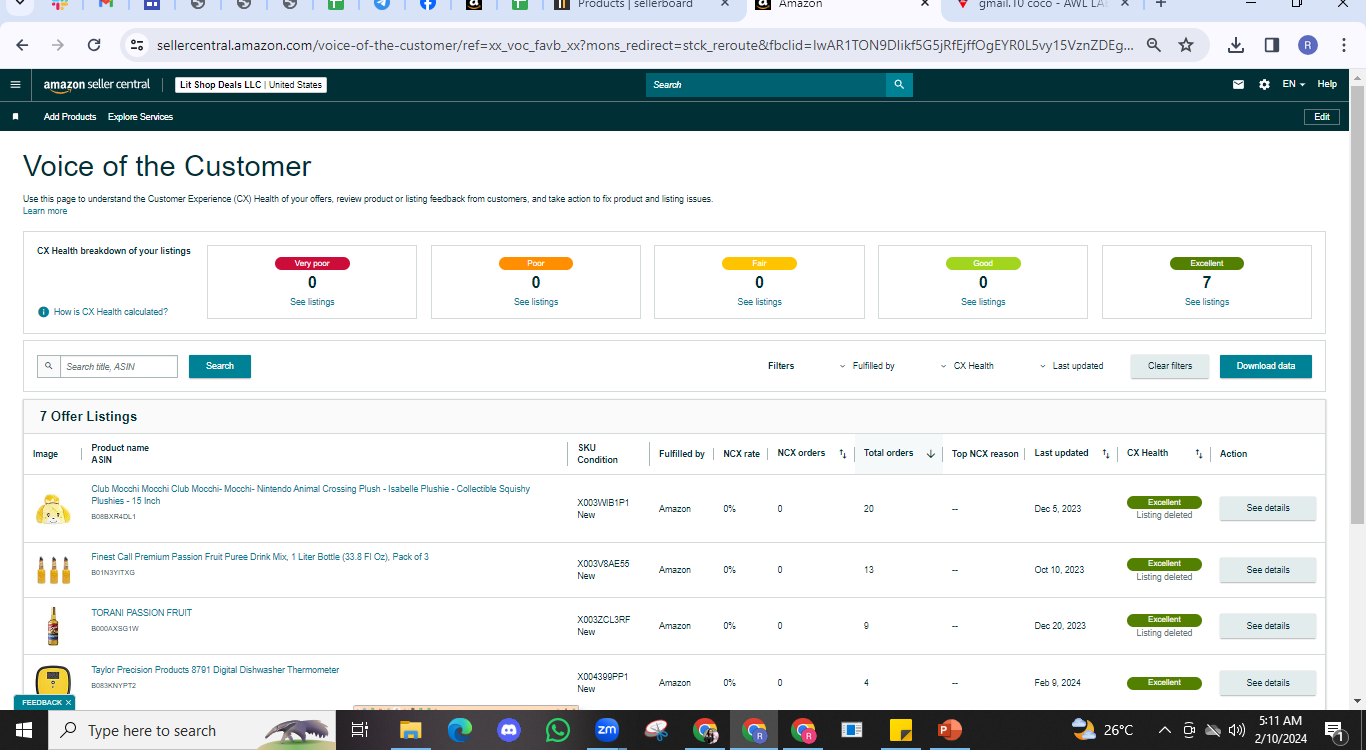Sort by CX Health arrows
Image resolution: width=1366 pixels, height=750 pixels.
tap(1198, 454)
